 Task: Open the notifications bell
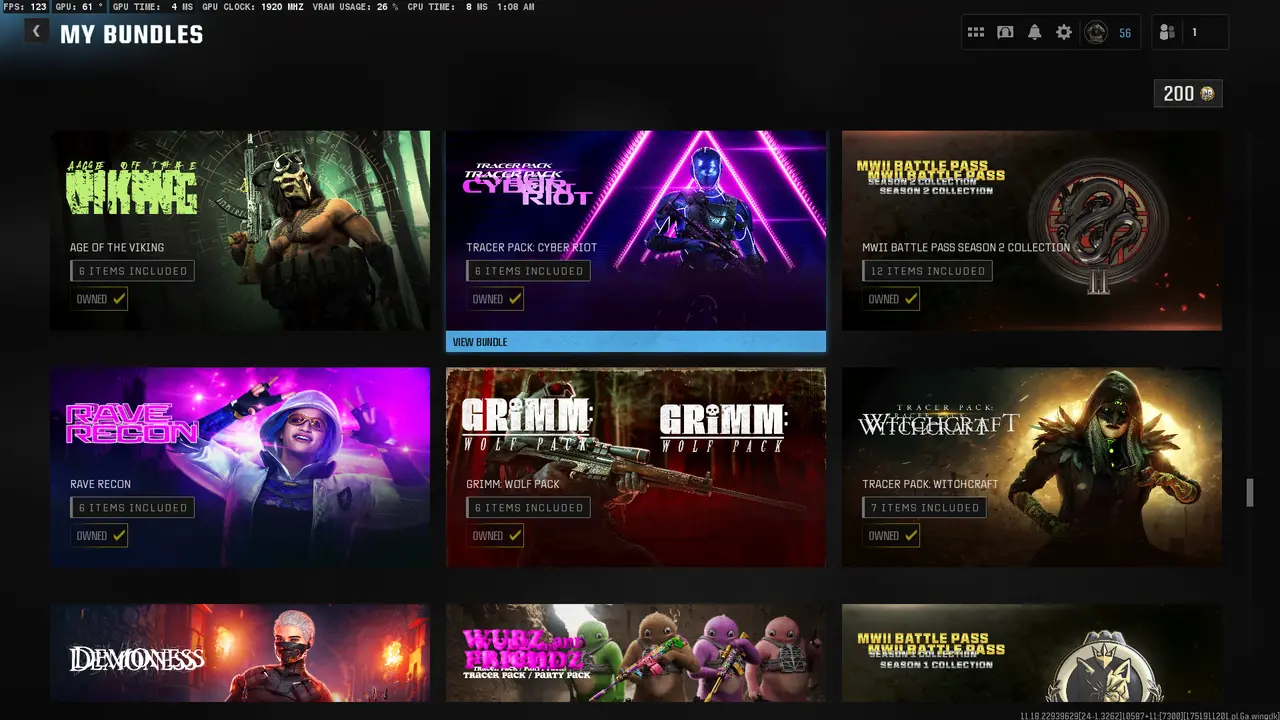(1035, 32)
